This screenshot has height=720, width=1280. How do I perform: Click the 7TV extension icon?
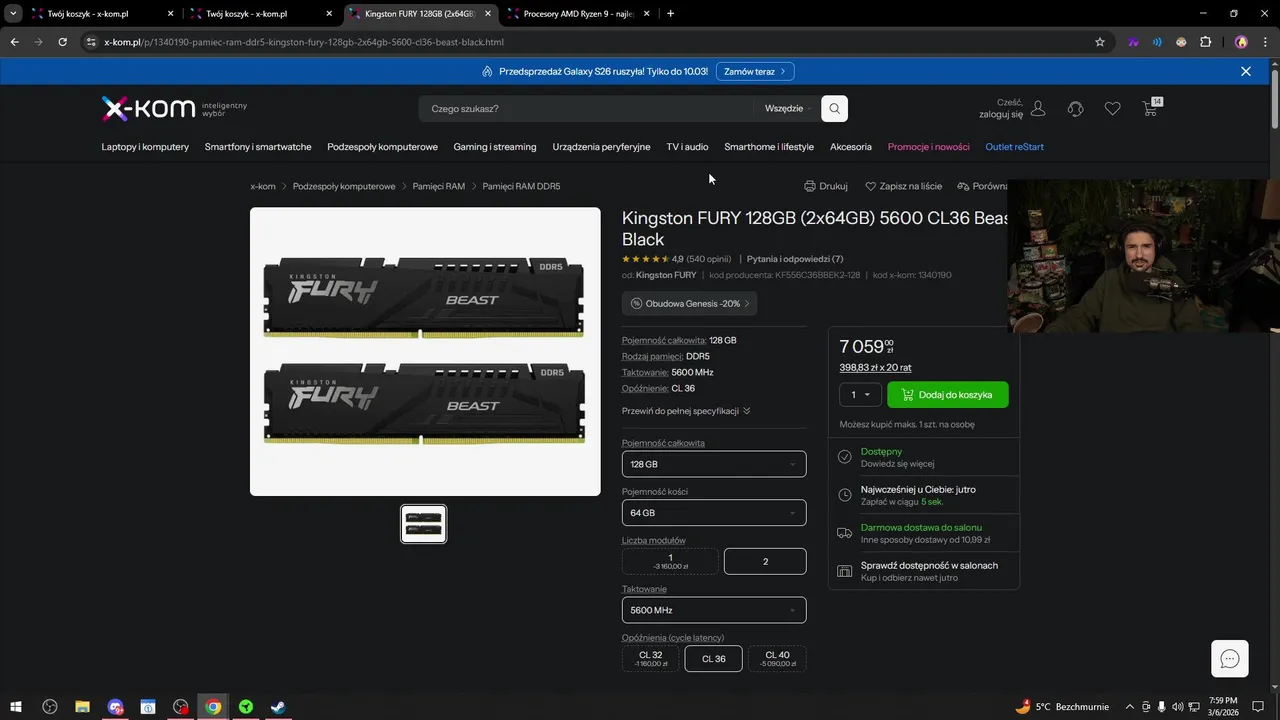pos(1134,42)
